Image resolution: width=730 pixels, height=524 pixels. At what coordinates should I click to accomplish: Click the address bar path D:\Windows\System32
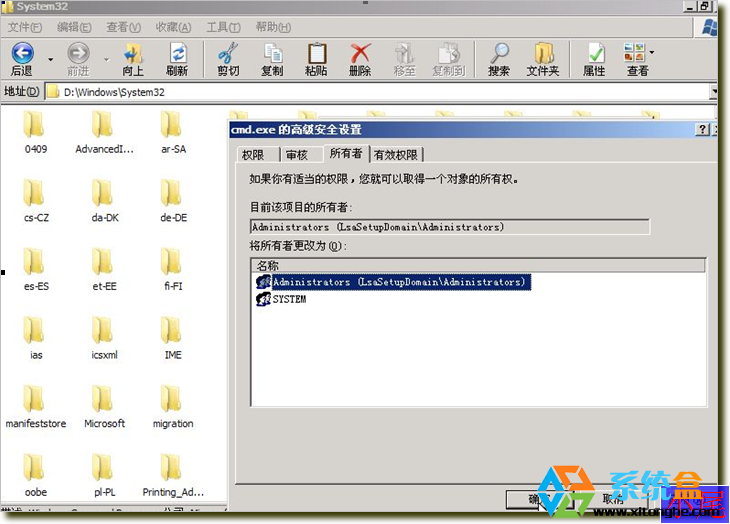115,92
